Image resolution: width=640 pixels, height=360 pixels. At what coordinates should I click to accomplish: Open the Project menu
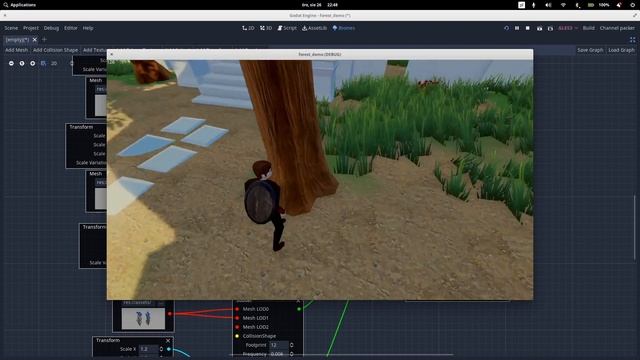[x=31, y=28]
